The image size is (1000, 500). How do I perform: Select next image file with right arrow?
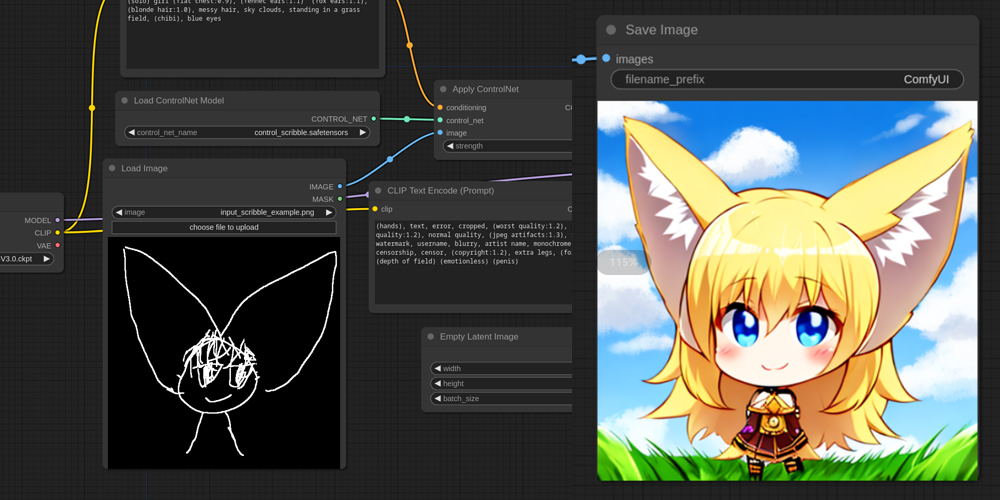click(328, 212)
